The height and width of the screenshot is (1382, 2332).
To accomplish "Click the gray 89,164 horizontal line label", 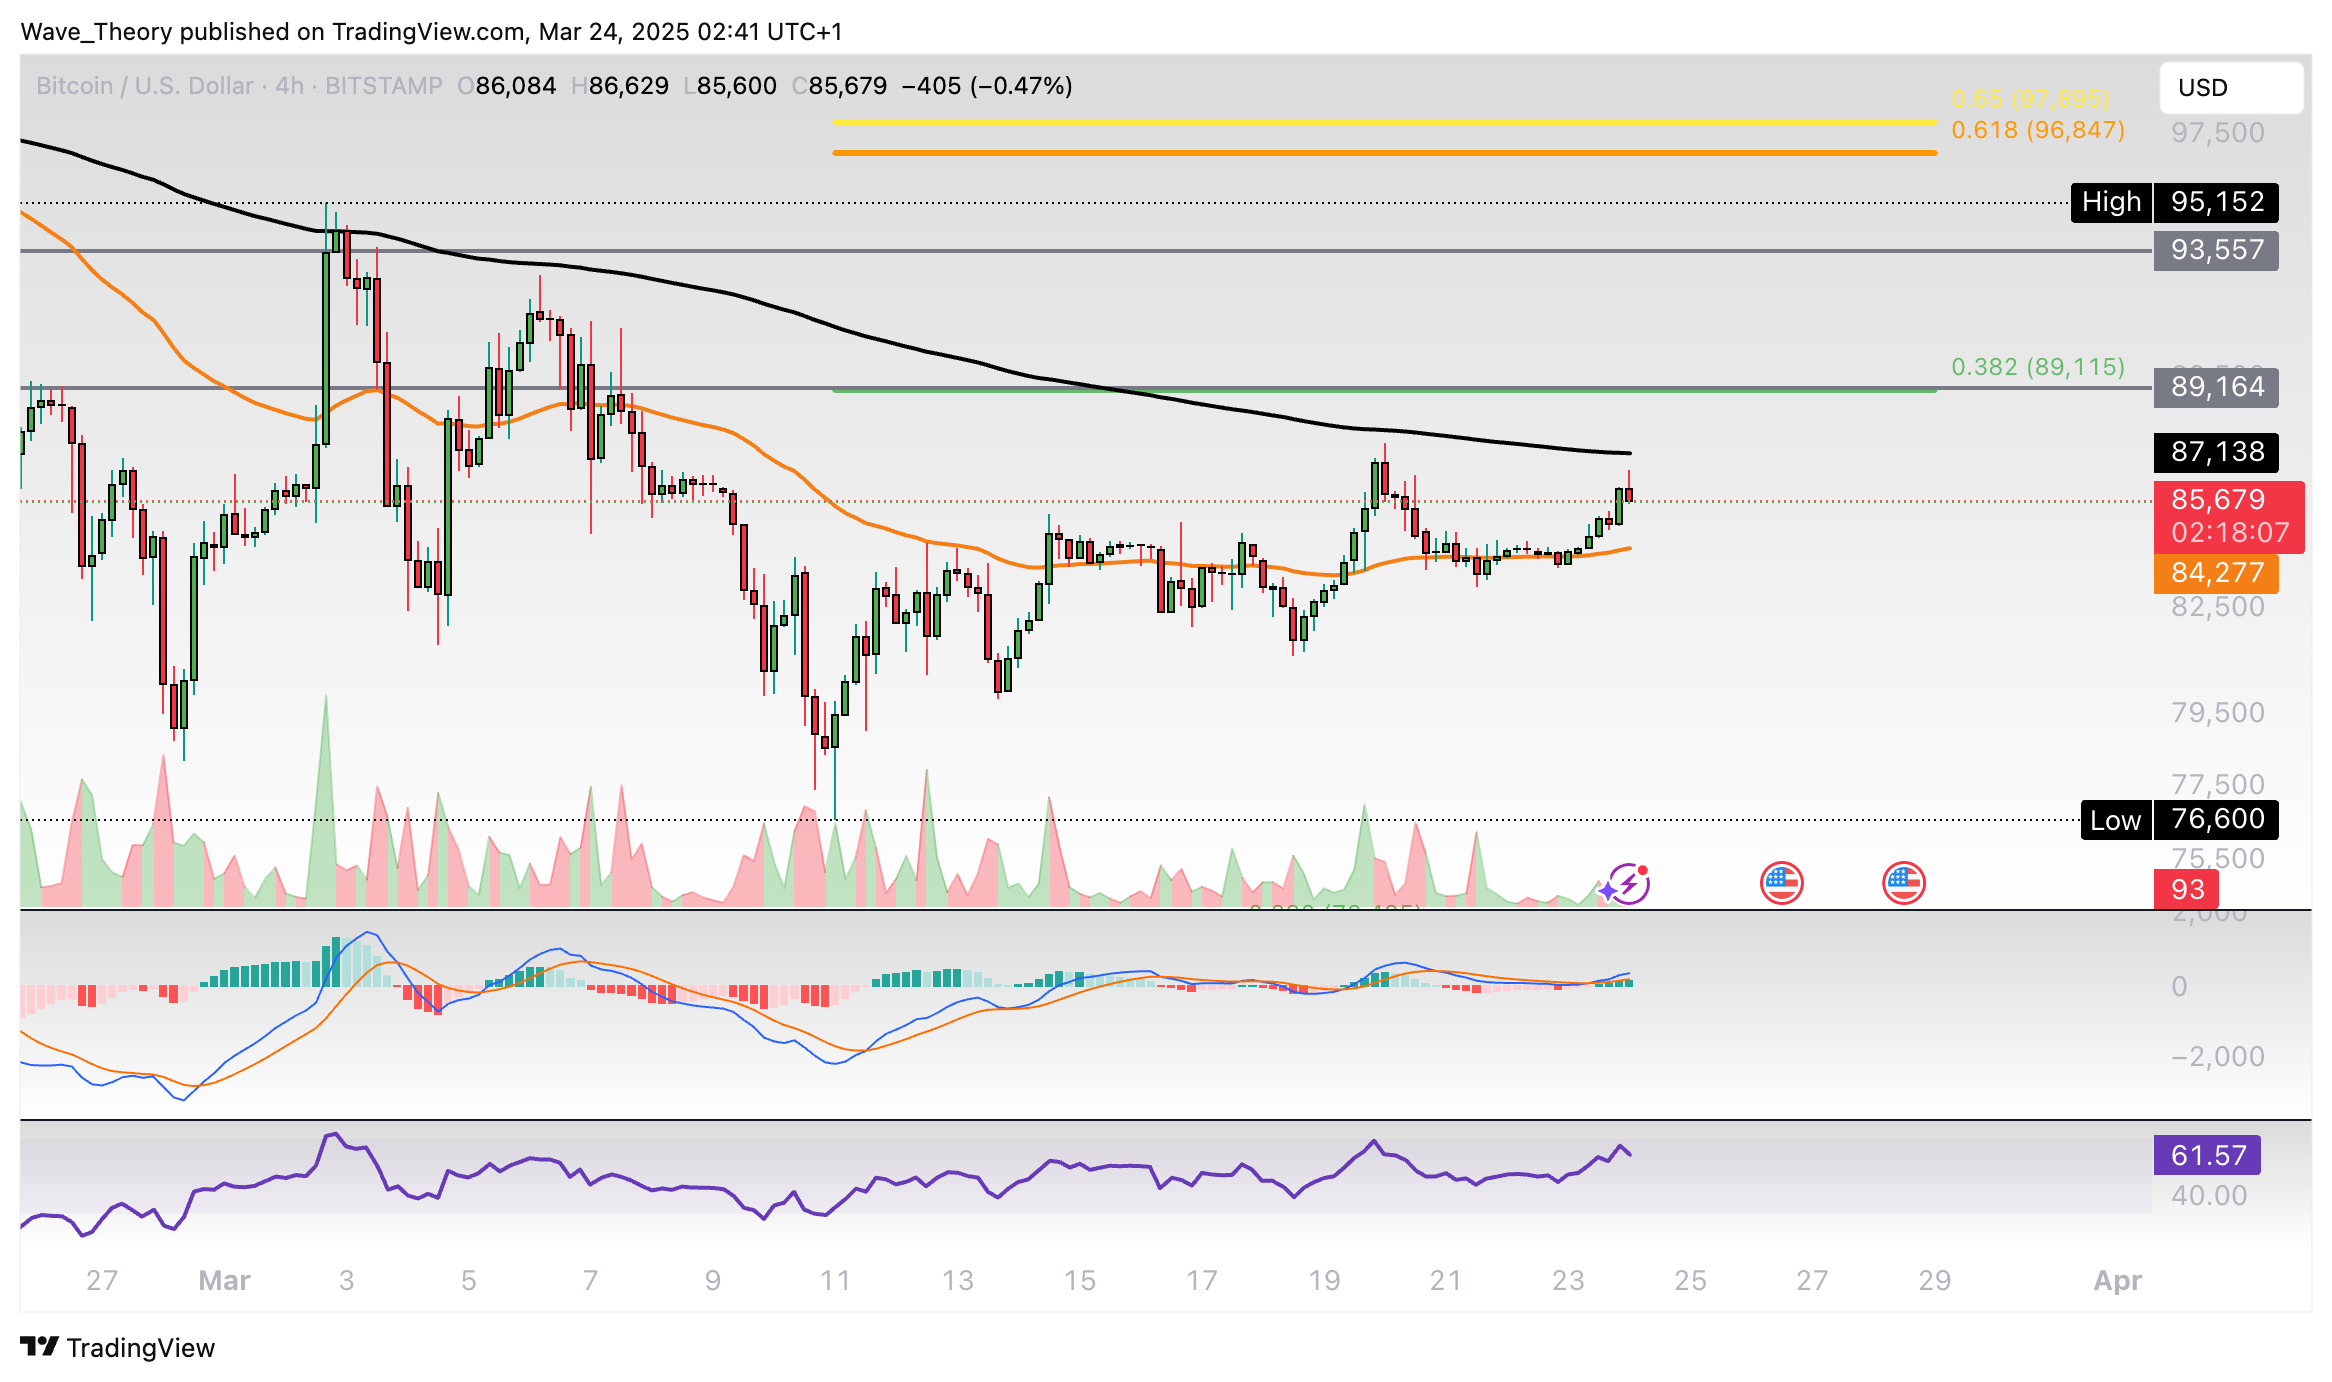I will [2216, 387].
